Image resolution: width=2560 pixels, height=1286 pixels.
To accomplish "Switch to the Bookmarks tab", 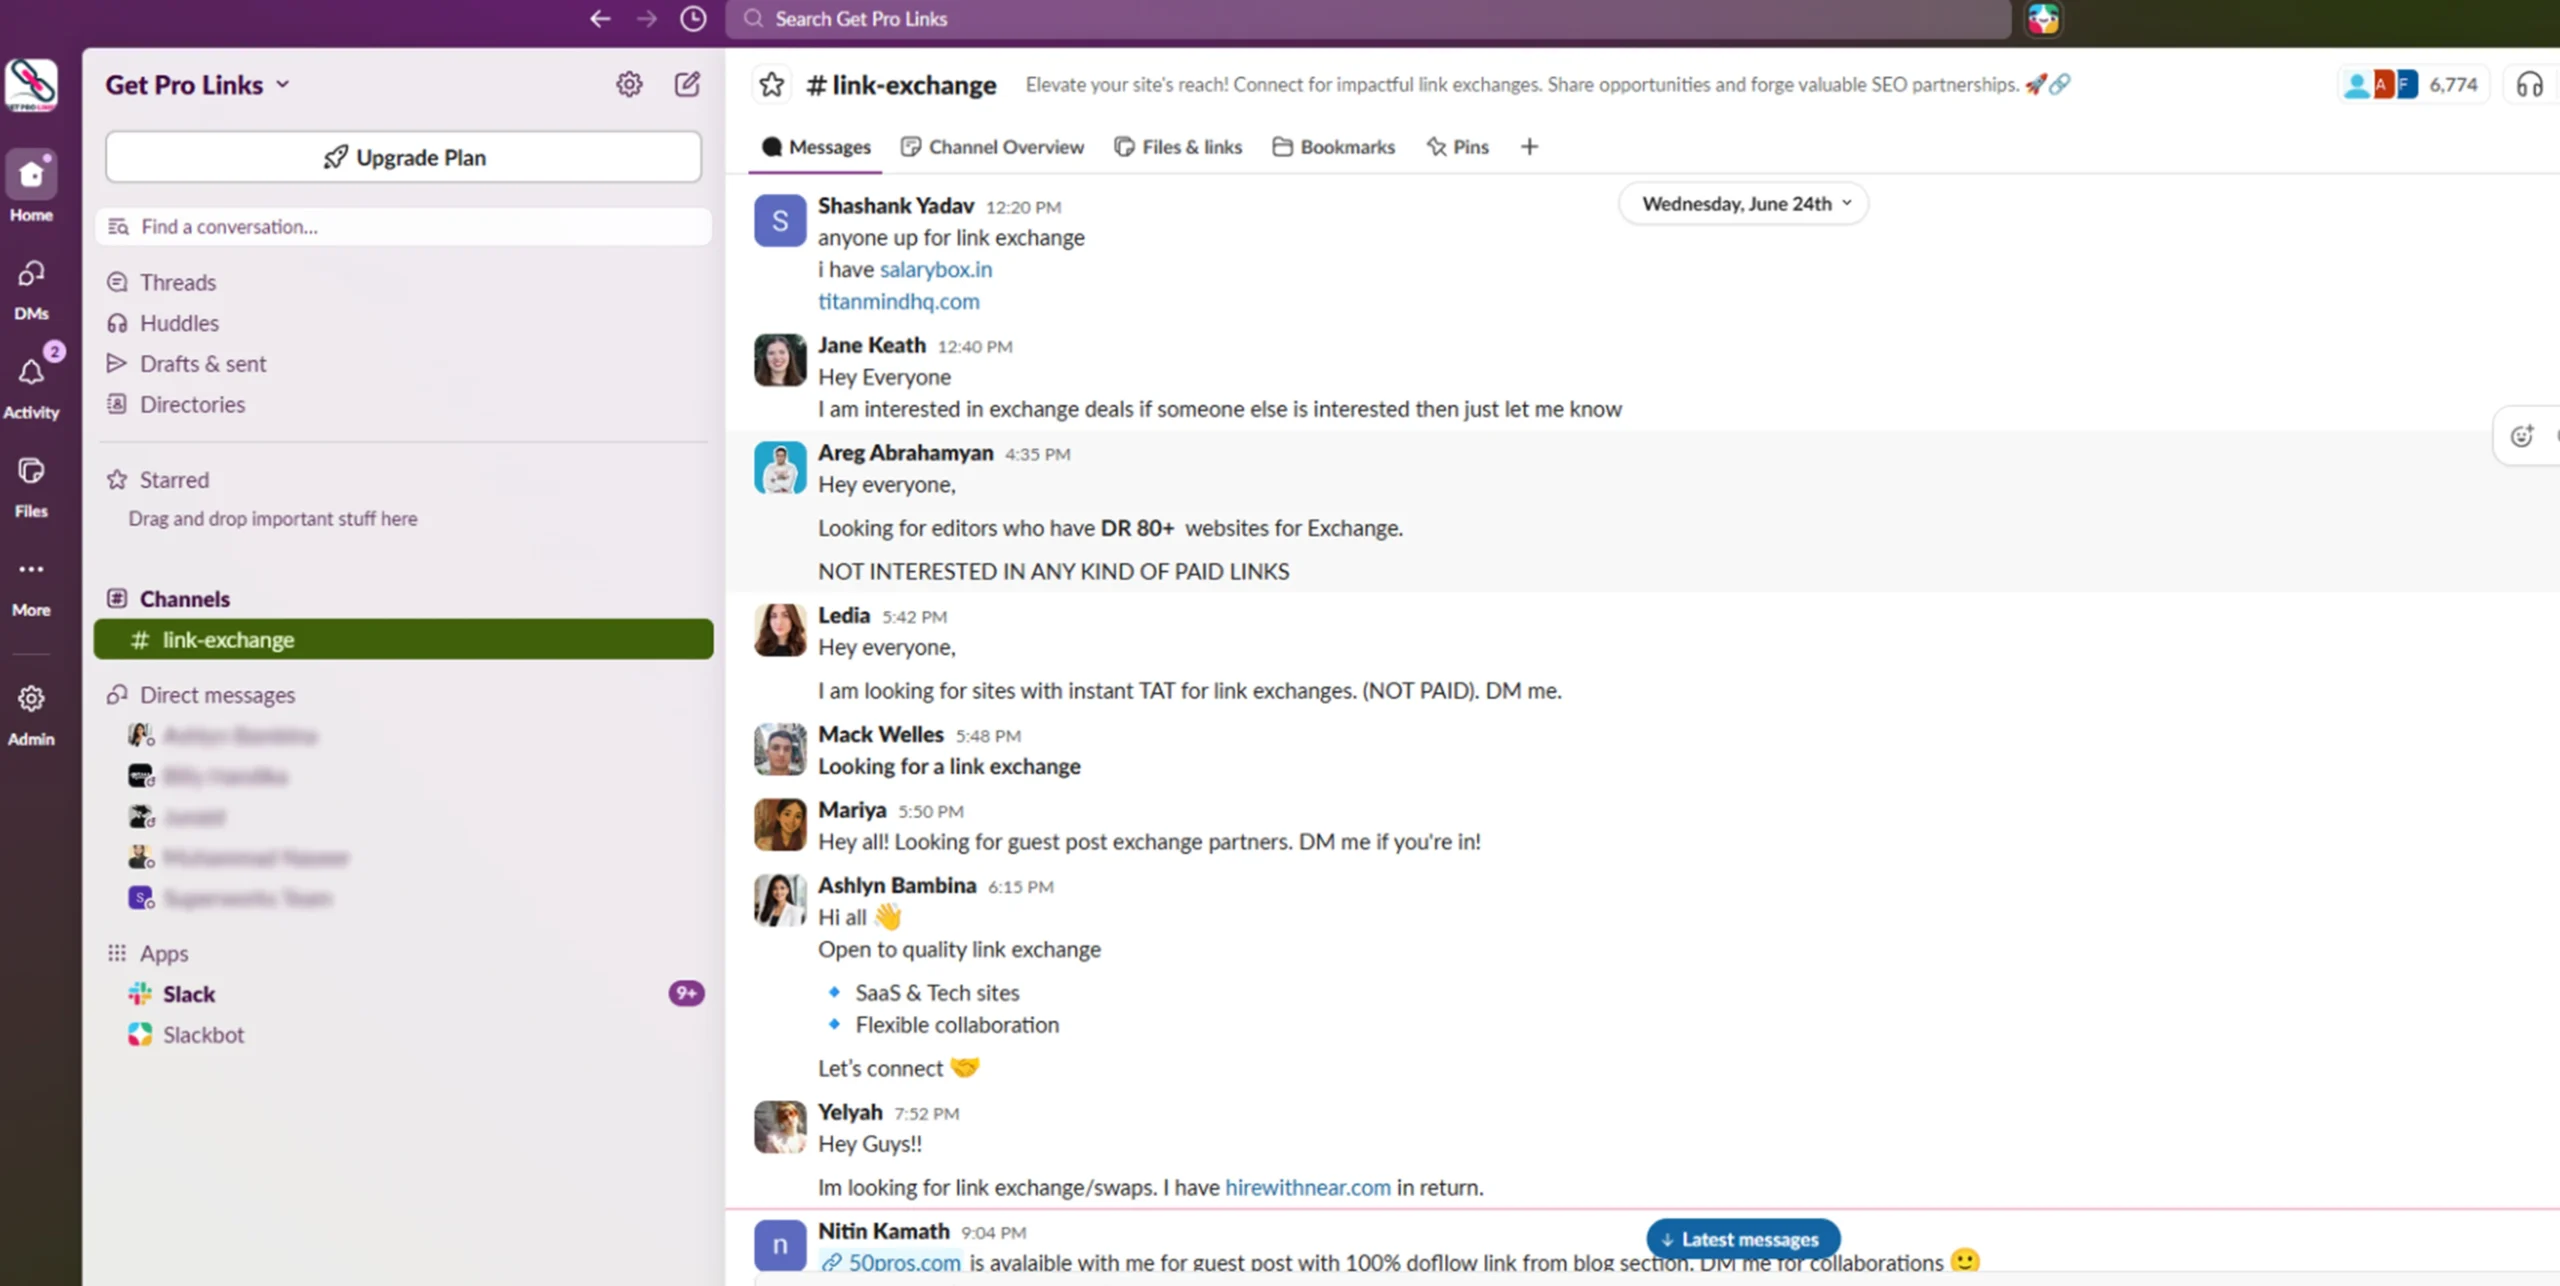I will [1334, 147].
